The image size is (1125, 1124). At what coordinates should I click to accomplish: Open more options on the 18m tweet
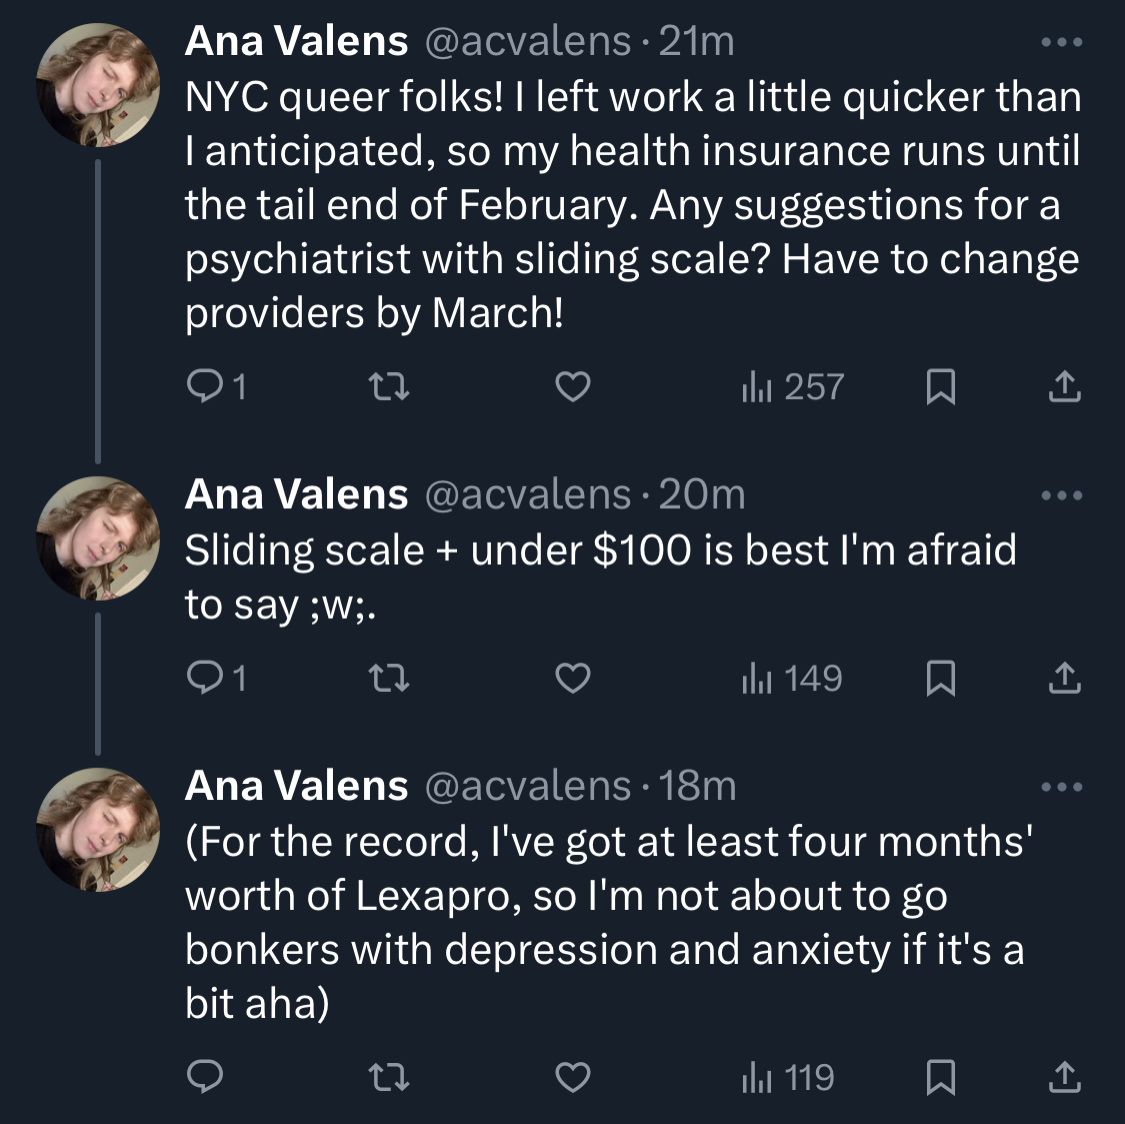pyautogui.click(x=1061, y=787)
